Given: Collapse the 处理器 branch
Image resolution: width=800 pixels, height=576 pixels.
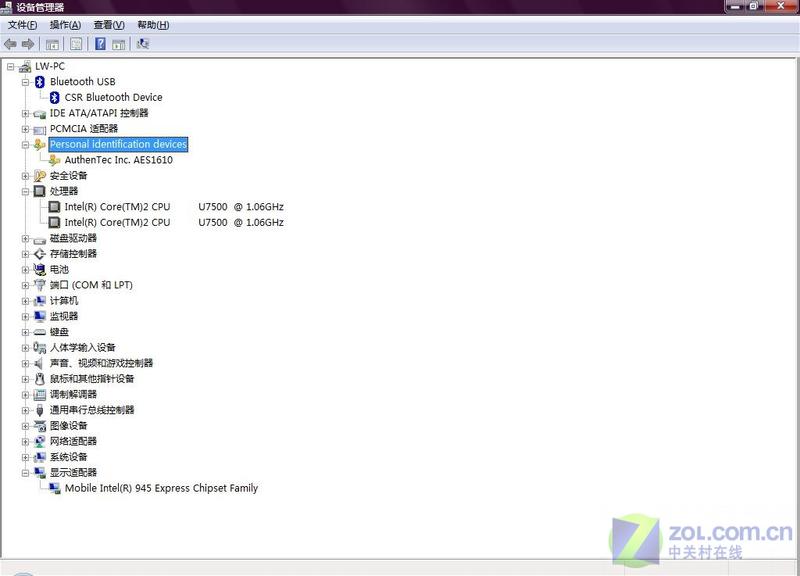Looking at the screenshot, I should [26, 192].
